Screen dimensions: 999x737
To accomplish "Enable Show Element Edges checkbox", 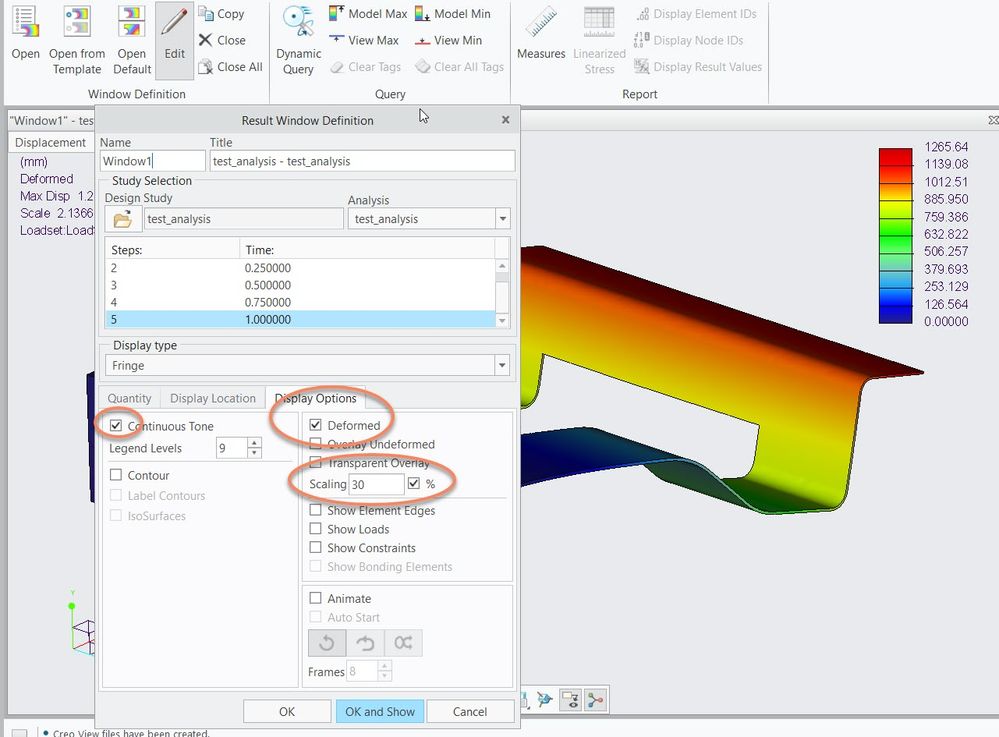I will click(x=316, y=510).
